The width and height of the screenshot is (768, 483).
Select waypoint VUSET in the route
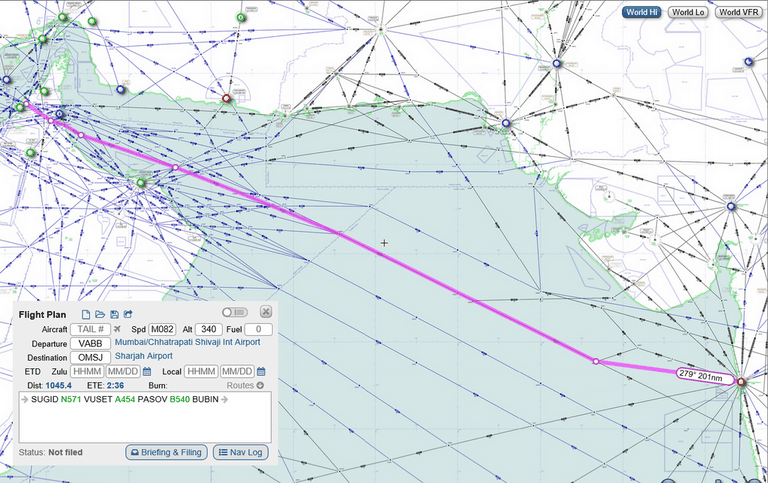point(98,399)
